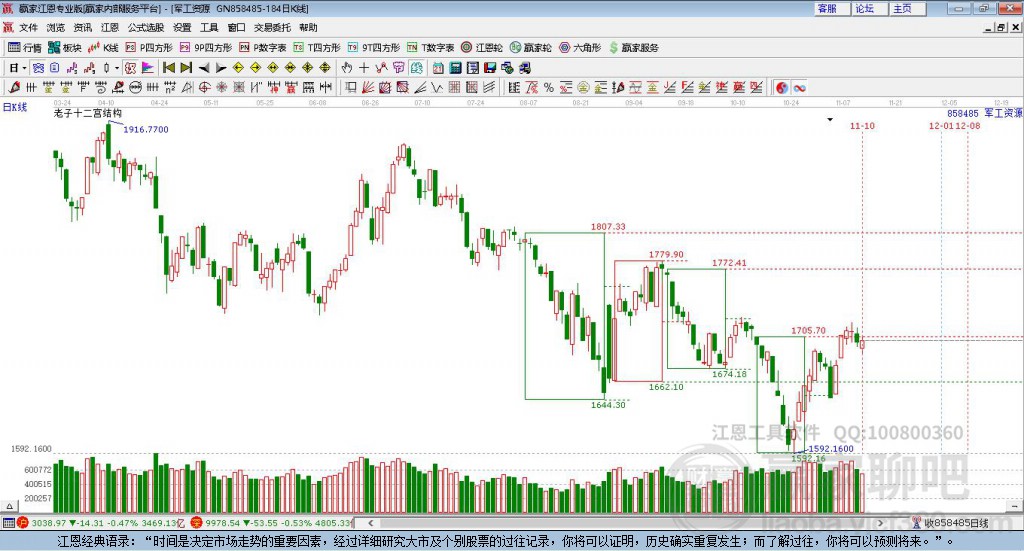This screenshot has height=551, width=1024.
Task: Select the crosshair cursor tool
Action: point(364,68)
